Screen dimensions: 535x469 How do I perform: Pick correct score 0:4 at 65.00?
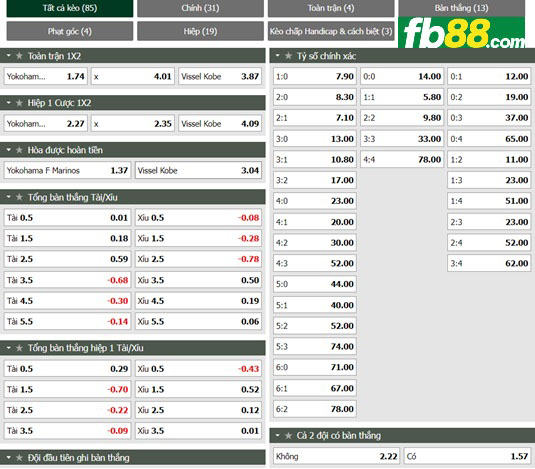coord(489,139)
